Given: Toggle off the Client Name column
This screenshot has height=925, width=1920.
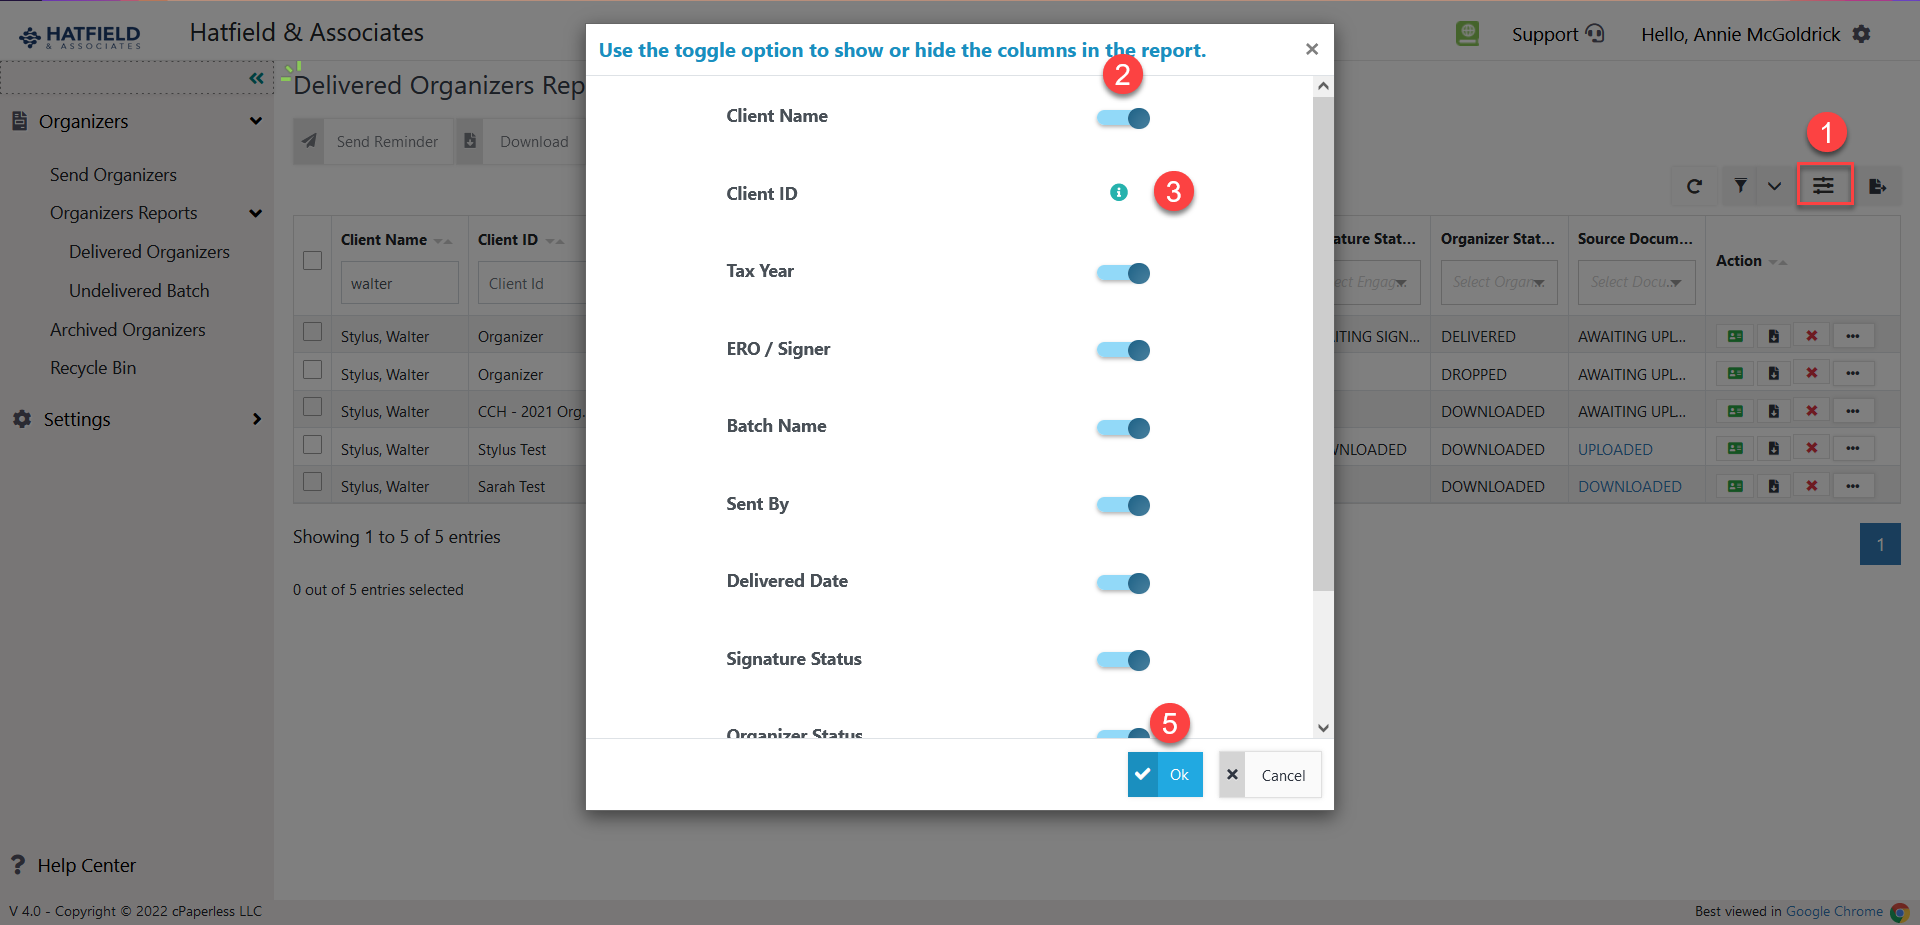Looking at the screenshot, I should (1122, 118).
